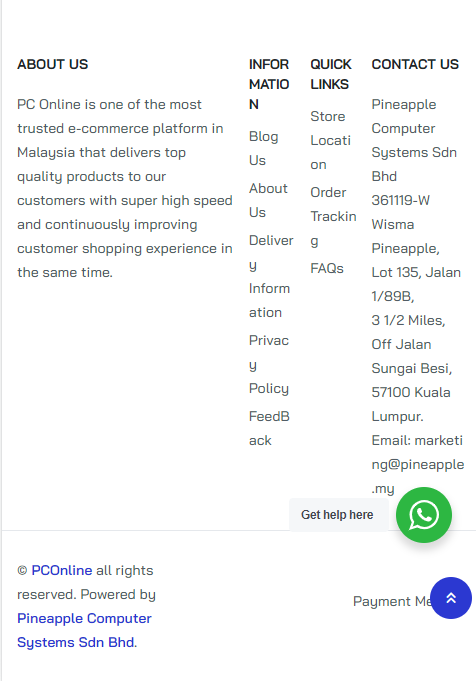Open the WhatsApp chat icon
The image size is (476, 681).
coord(423,515)
